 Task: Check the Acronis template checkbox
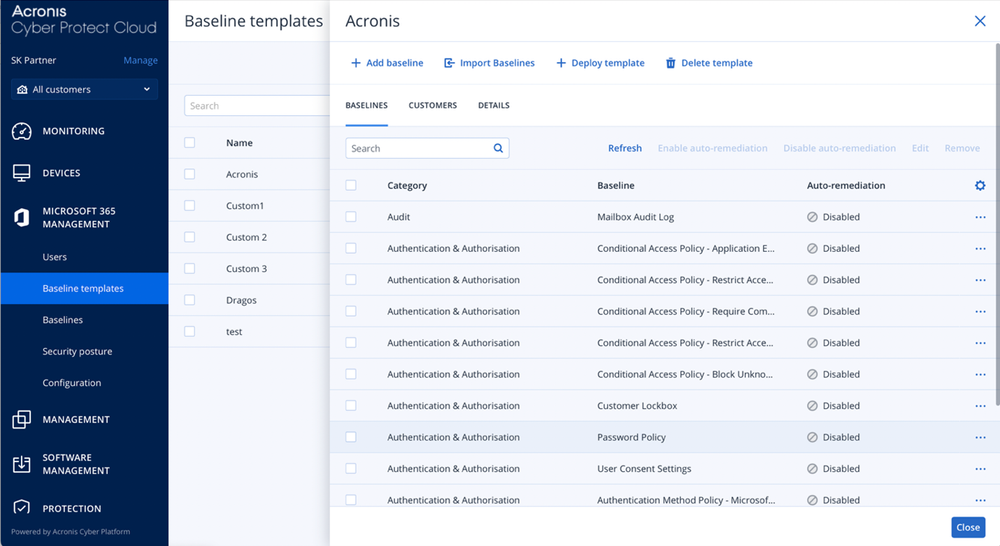[x=189, y=174]
